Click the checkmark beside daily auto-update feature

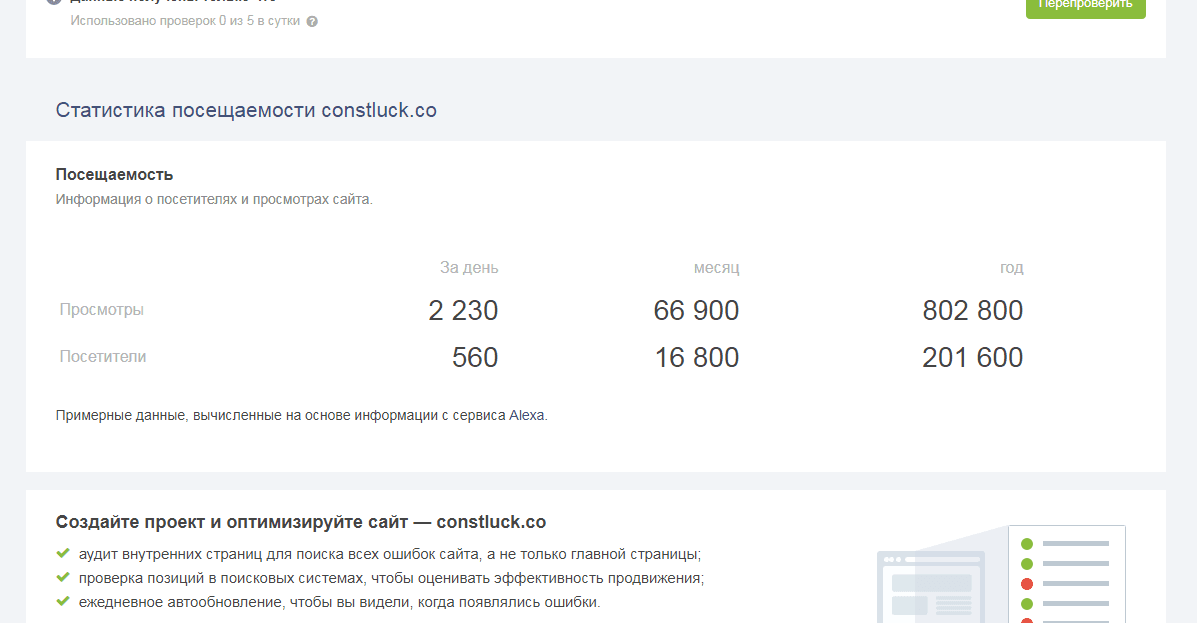pos(62,600)
